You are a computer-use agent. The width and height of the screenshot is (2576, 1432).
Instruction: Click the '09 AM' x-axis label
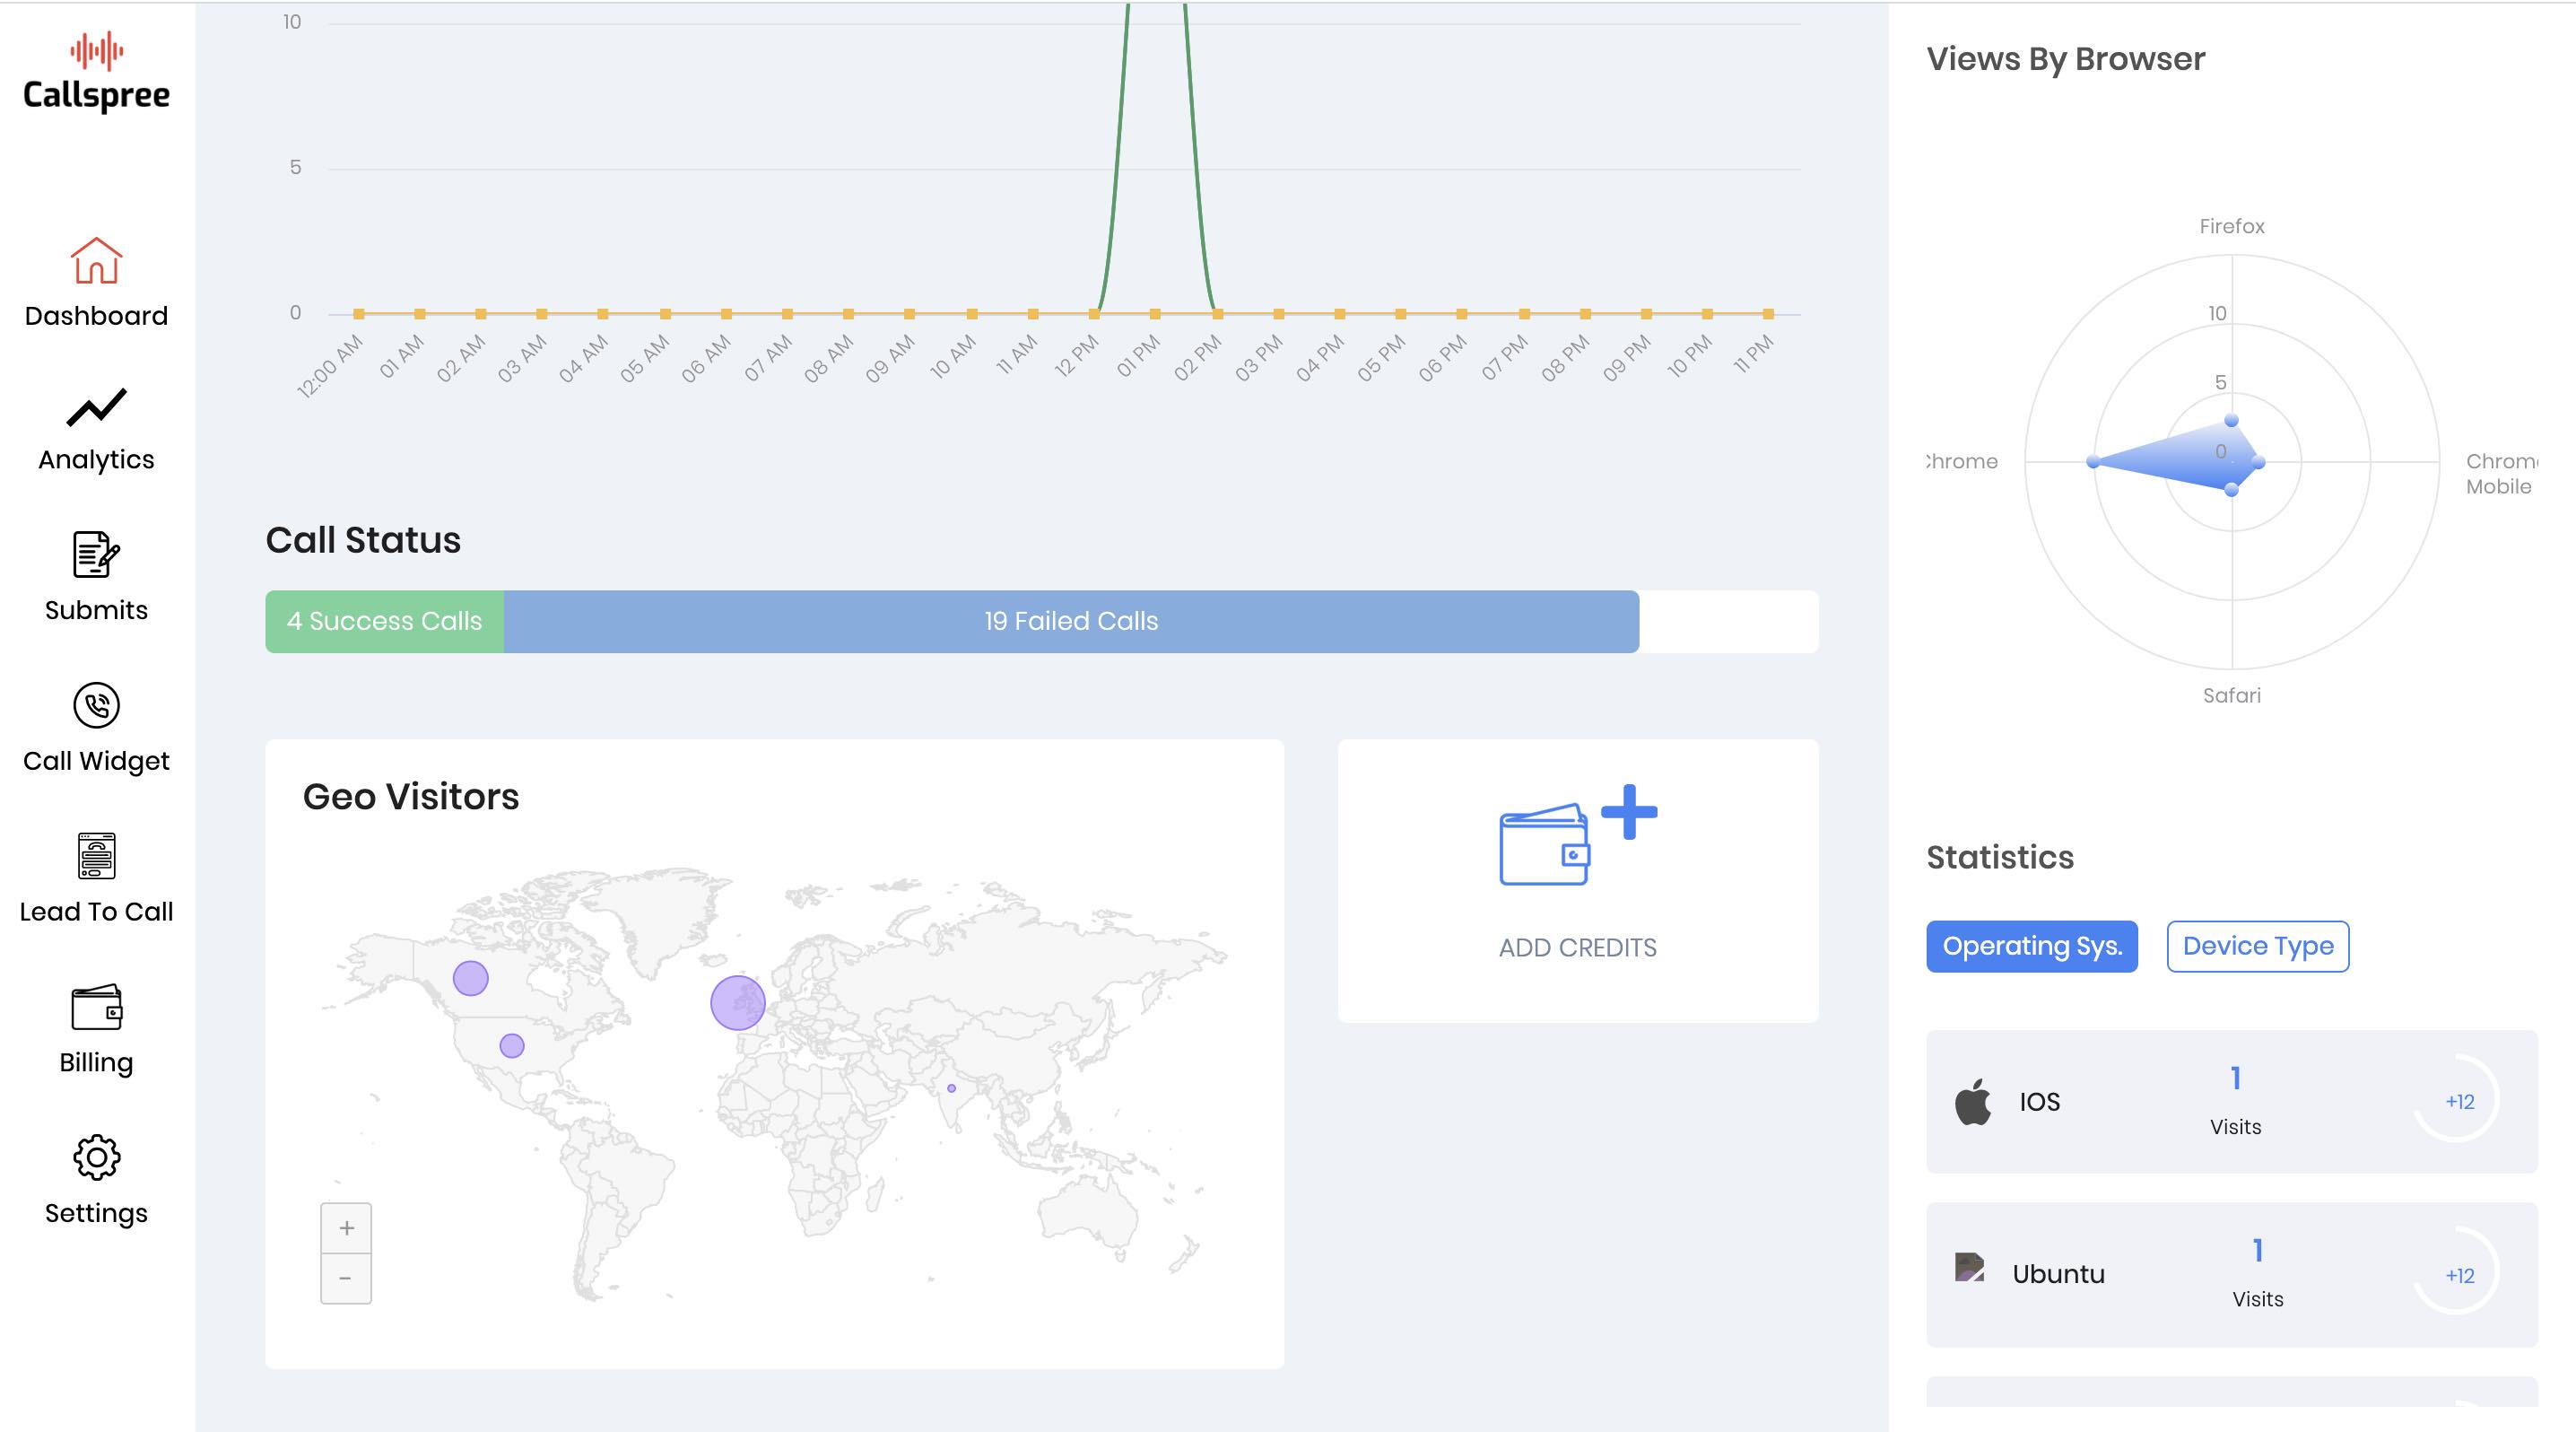pyautogui.click(x=890, y=358)
